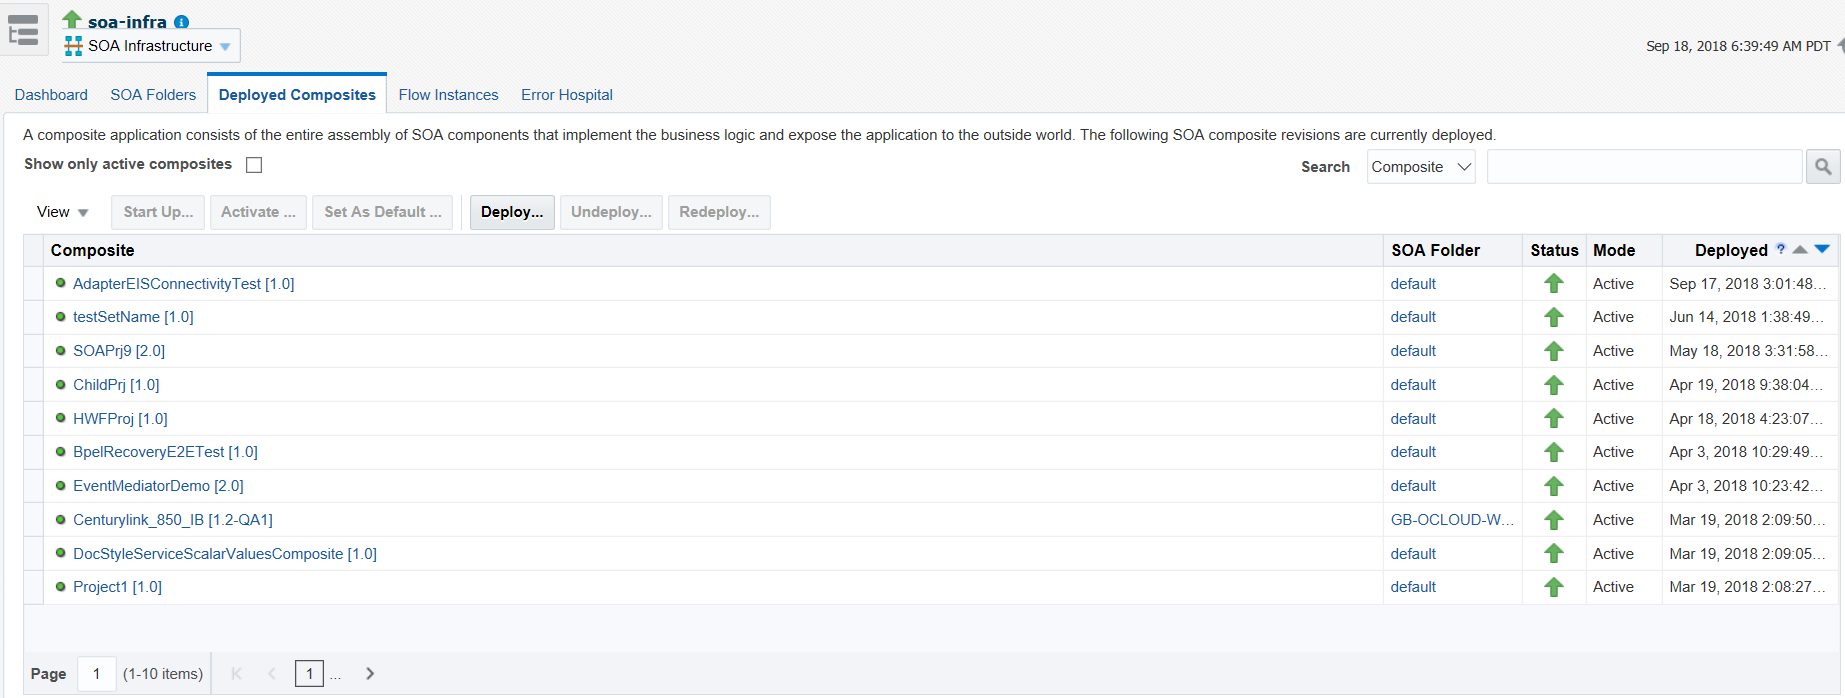Open the Error Hospital tab
This screenshot has height=698, width=1845.
click(567, 95)
